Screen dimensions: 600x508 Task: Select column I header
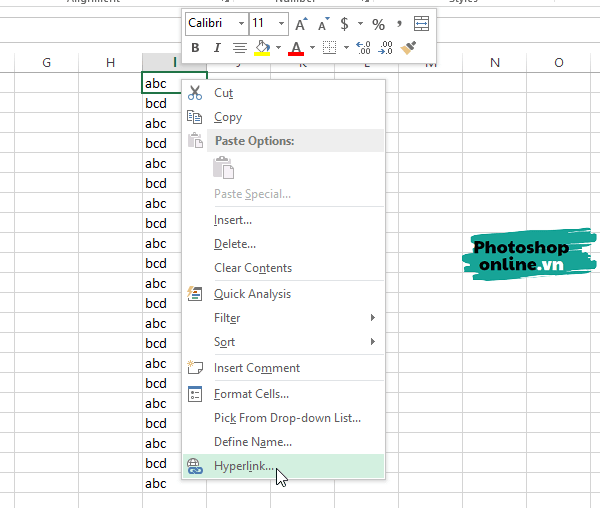(174, 62)
